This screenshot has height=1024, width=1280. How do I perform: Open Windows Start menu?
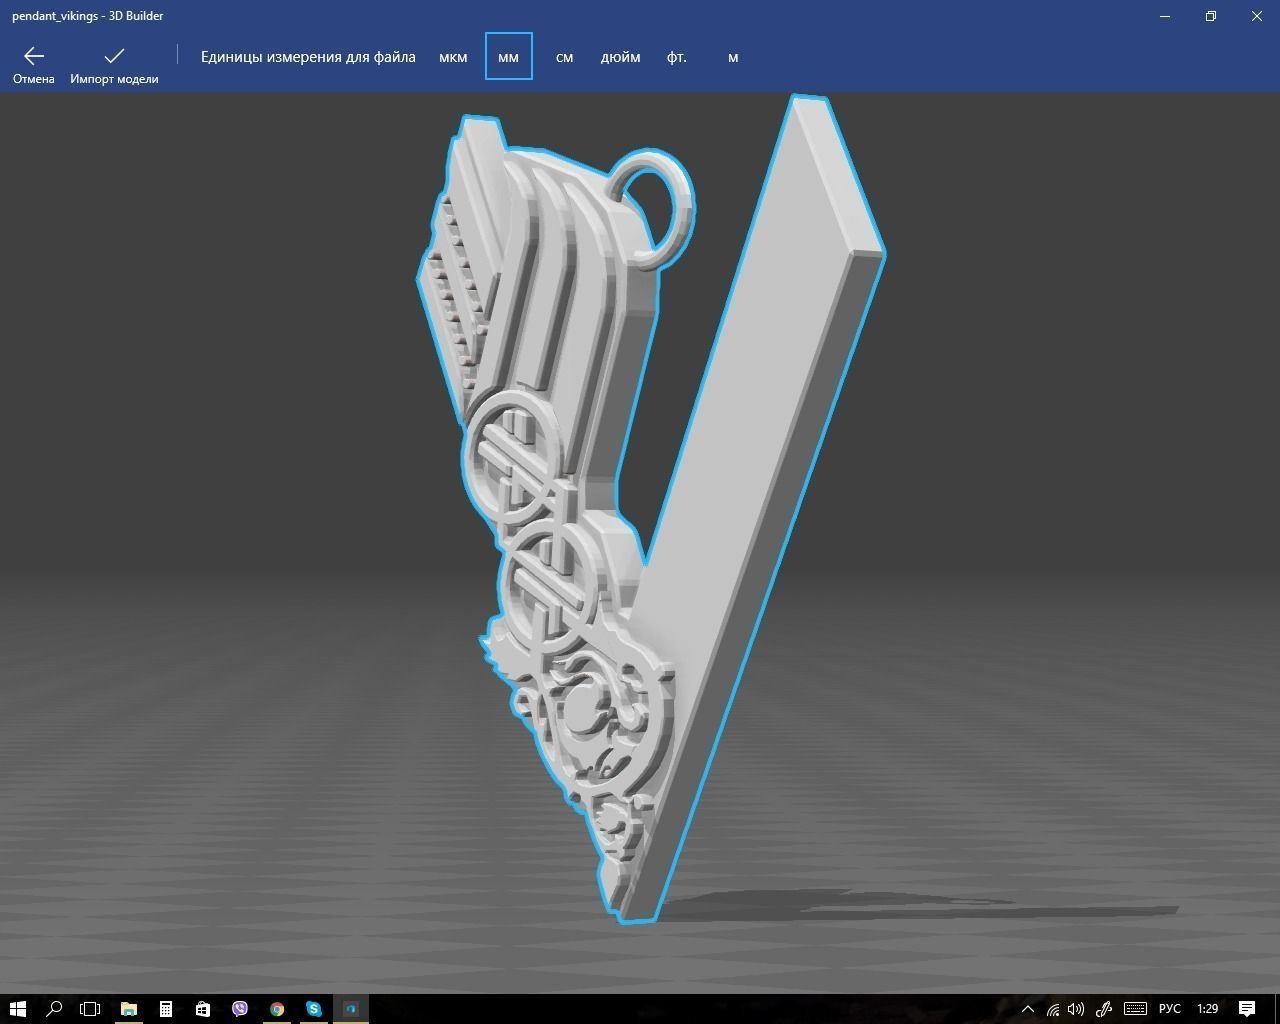pyautogui.click(x=17, y=1008)
